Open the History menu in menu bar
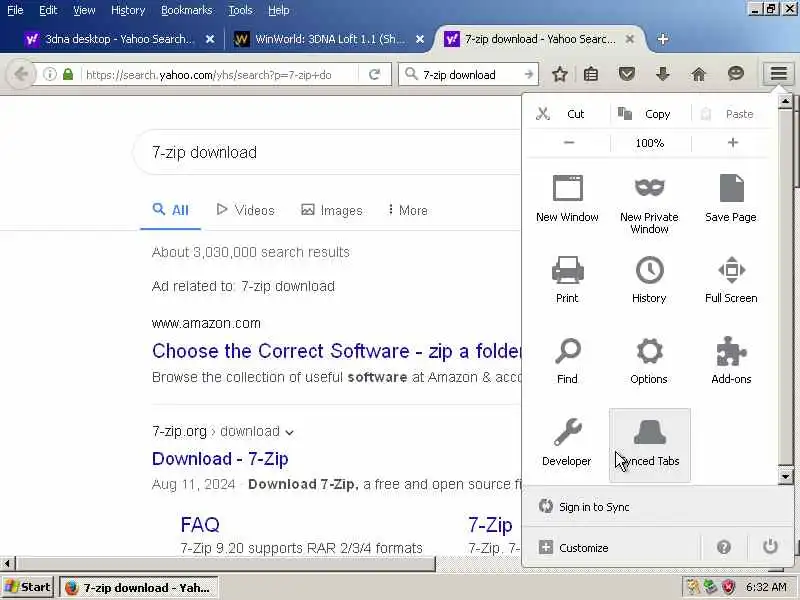Image resolution: width=800 pixels, height=600 pixels. coord(128,10)
